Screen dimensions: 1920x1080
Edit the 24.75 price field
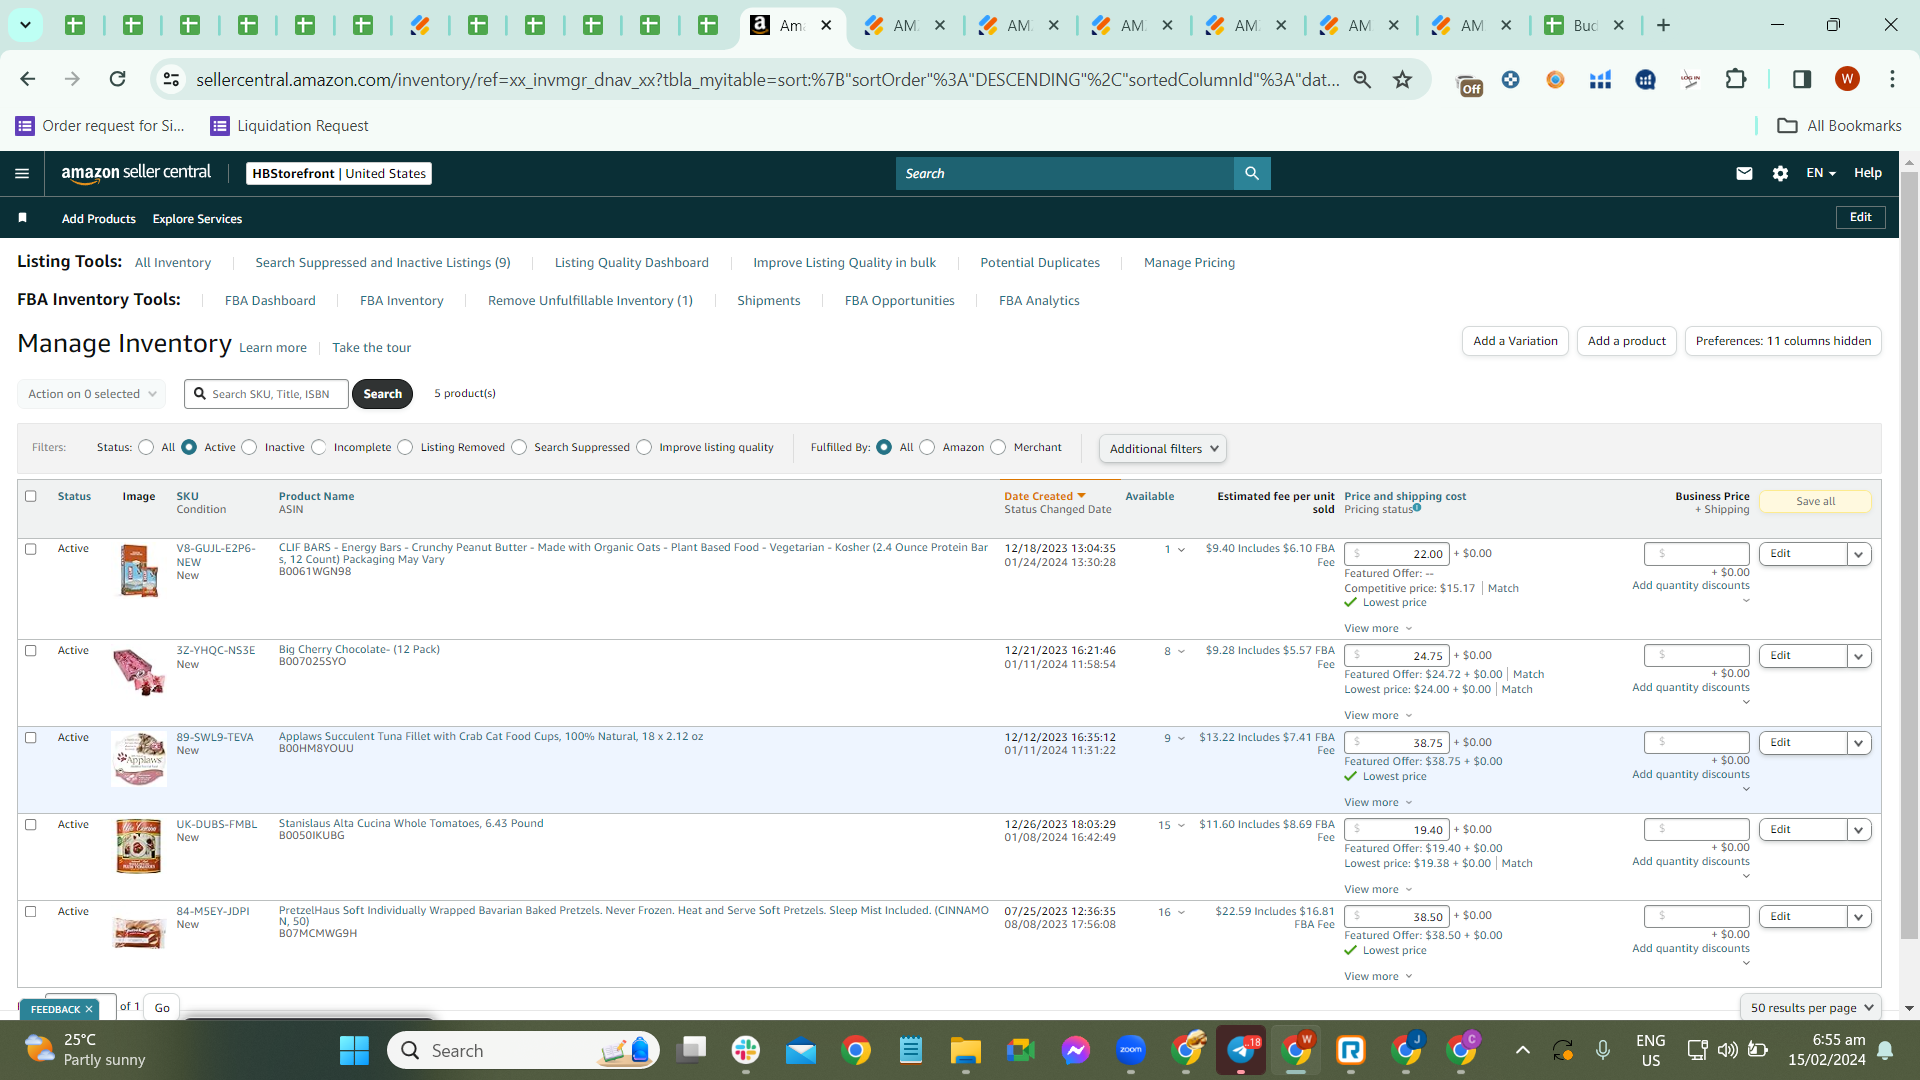coord(1397,656)
